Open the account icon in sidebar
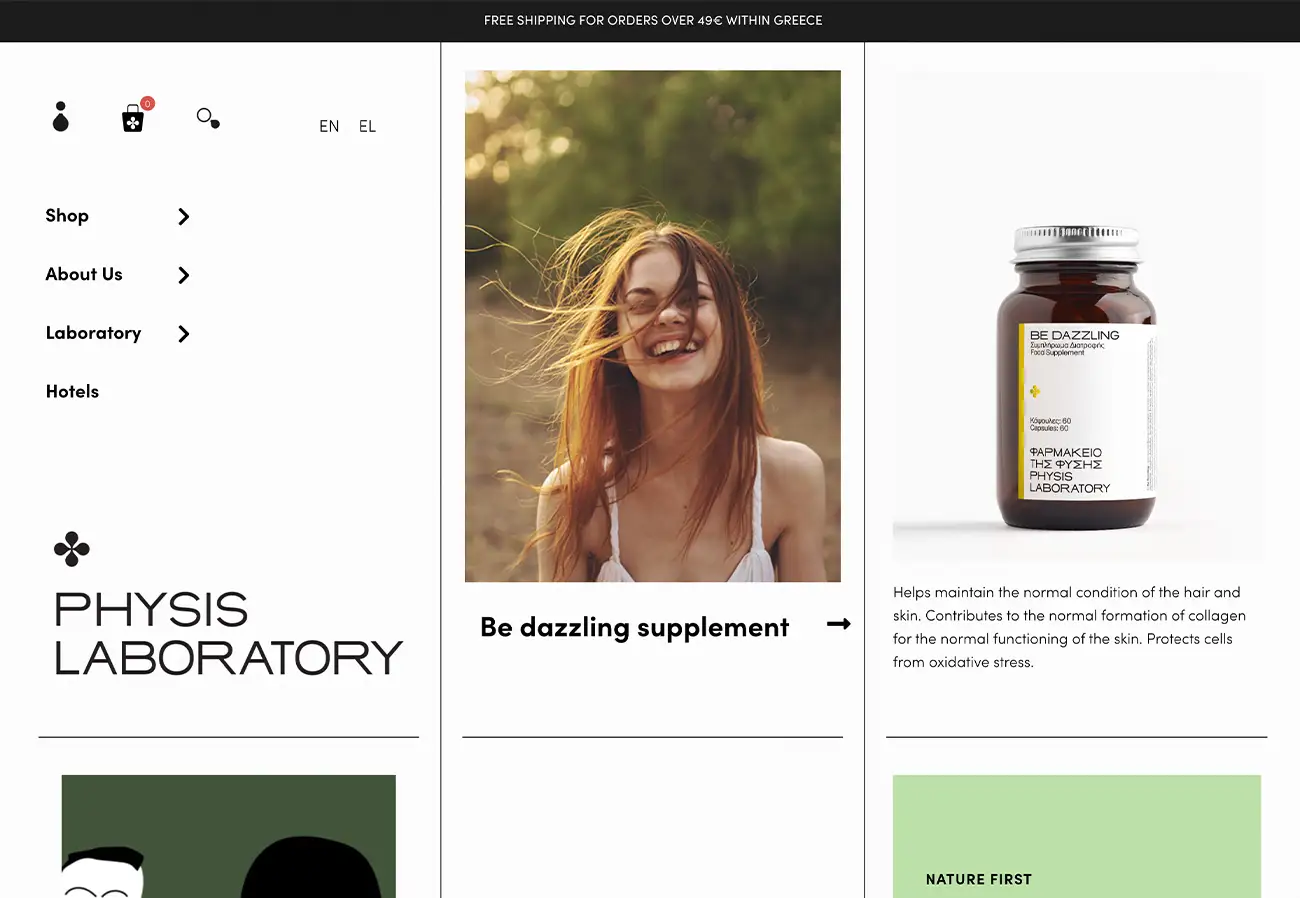1300x898 pixels. [61, 117]
